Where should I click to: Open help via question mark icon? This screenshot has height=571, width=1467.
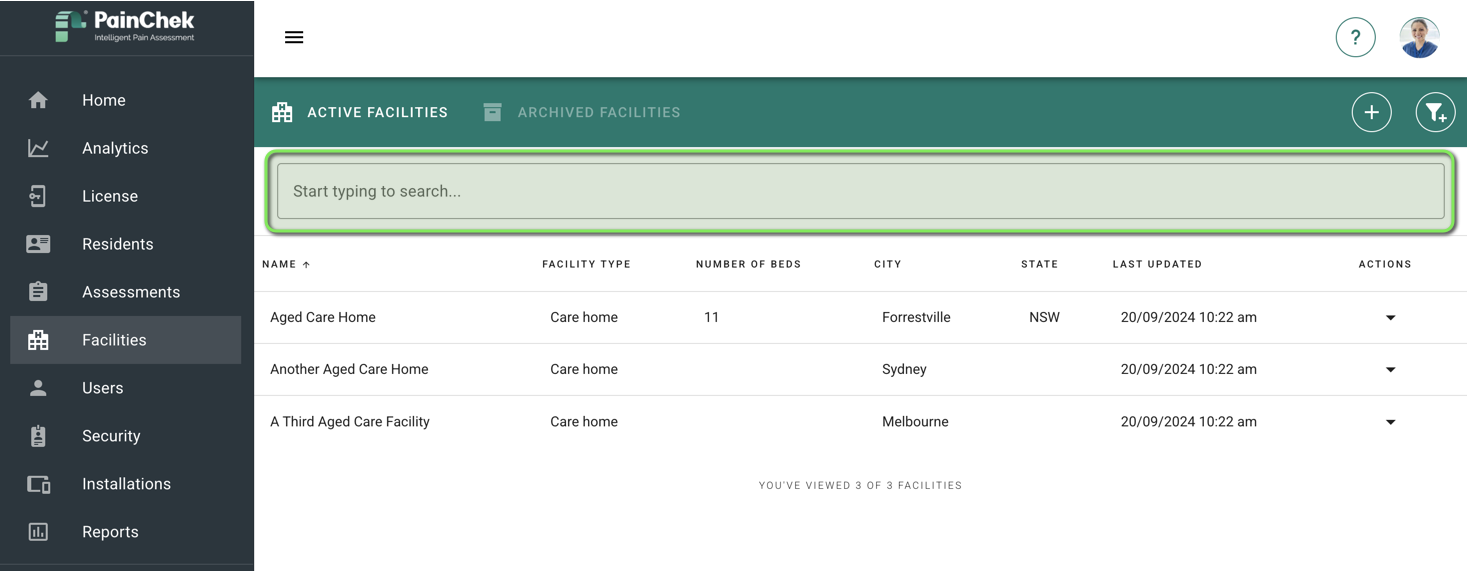click(1355, 38)
